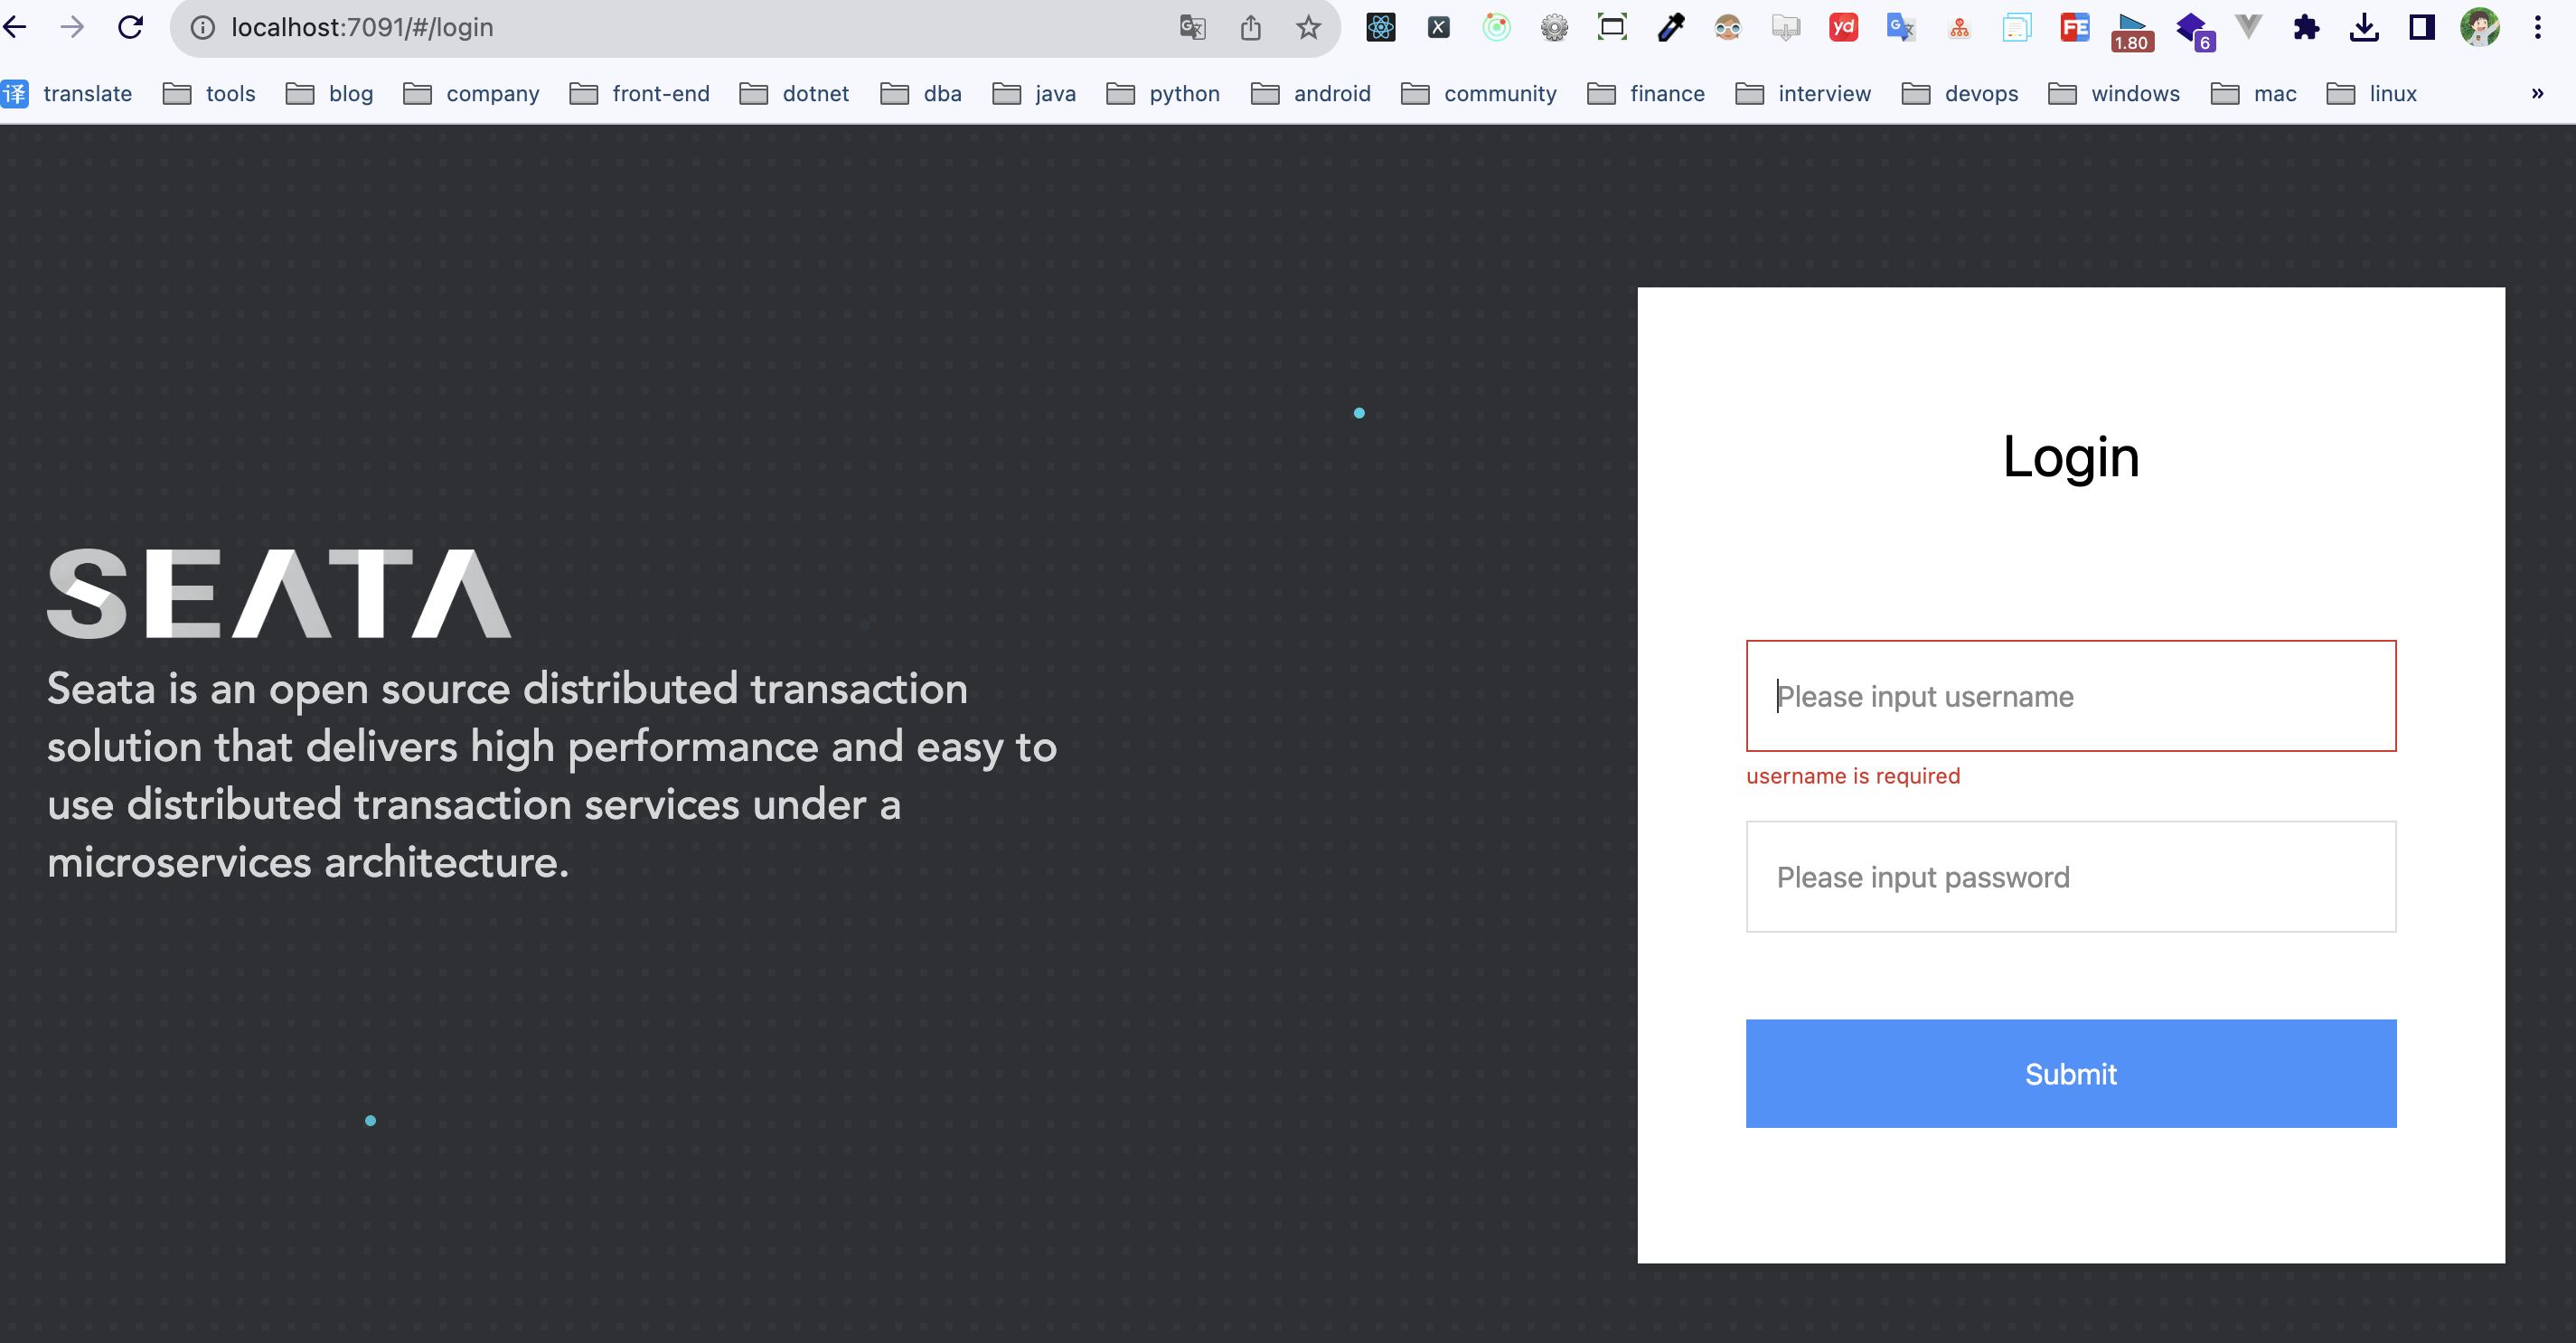Click the site info icon beside the URL

[202, 28]
